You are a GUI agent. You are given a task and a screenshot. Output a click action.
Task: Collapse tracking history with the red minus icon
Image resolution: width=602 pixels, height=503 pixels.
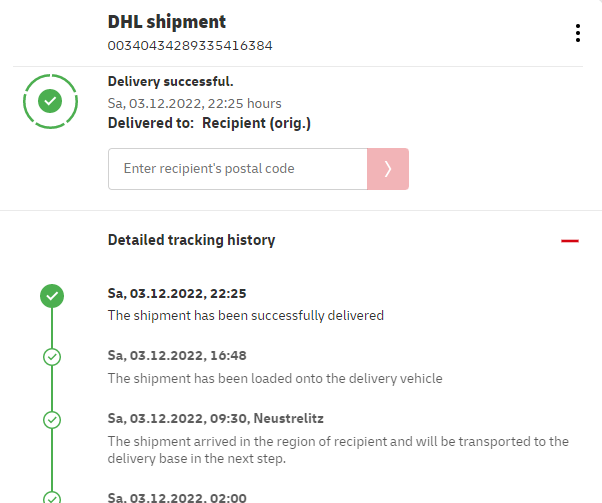coord(570,241)
